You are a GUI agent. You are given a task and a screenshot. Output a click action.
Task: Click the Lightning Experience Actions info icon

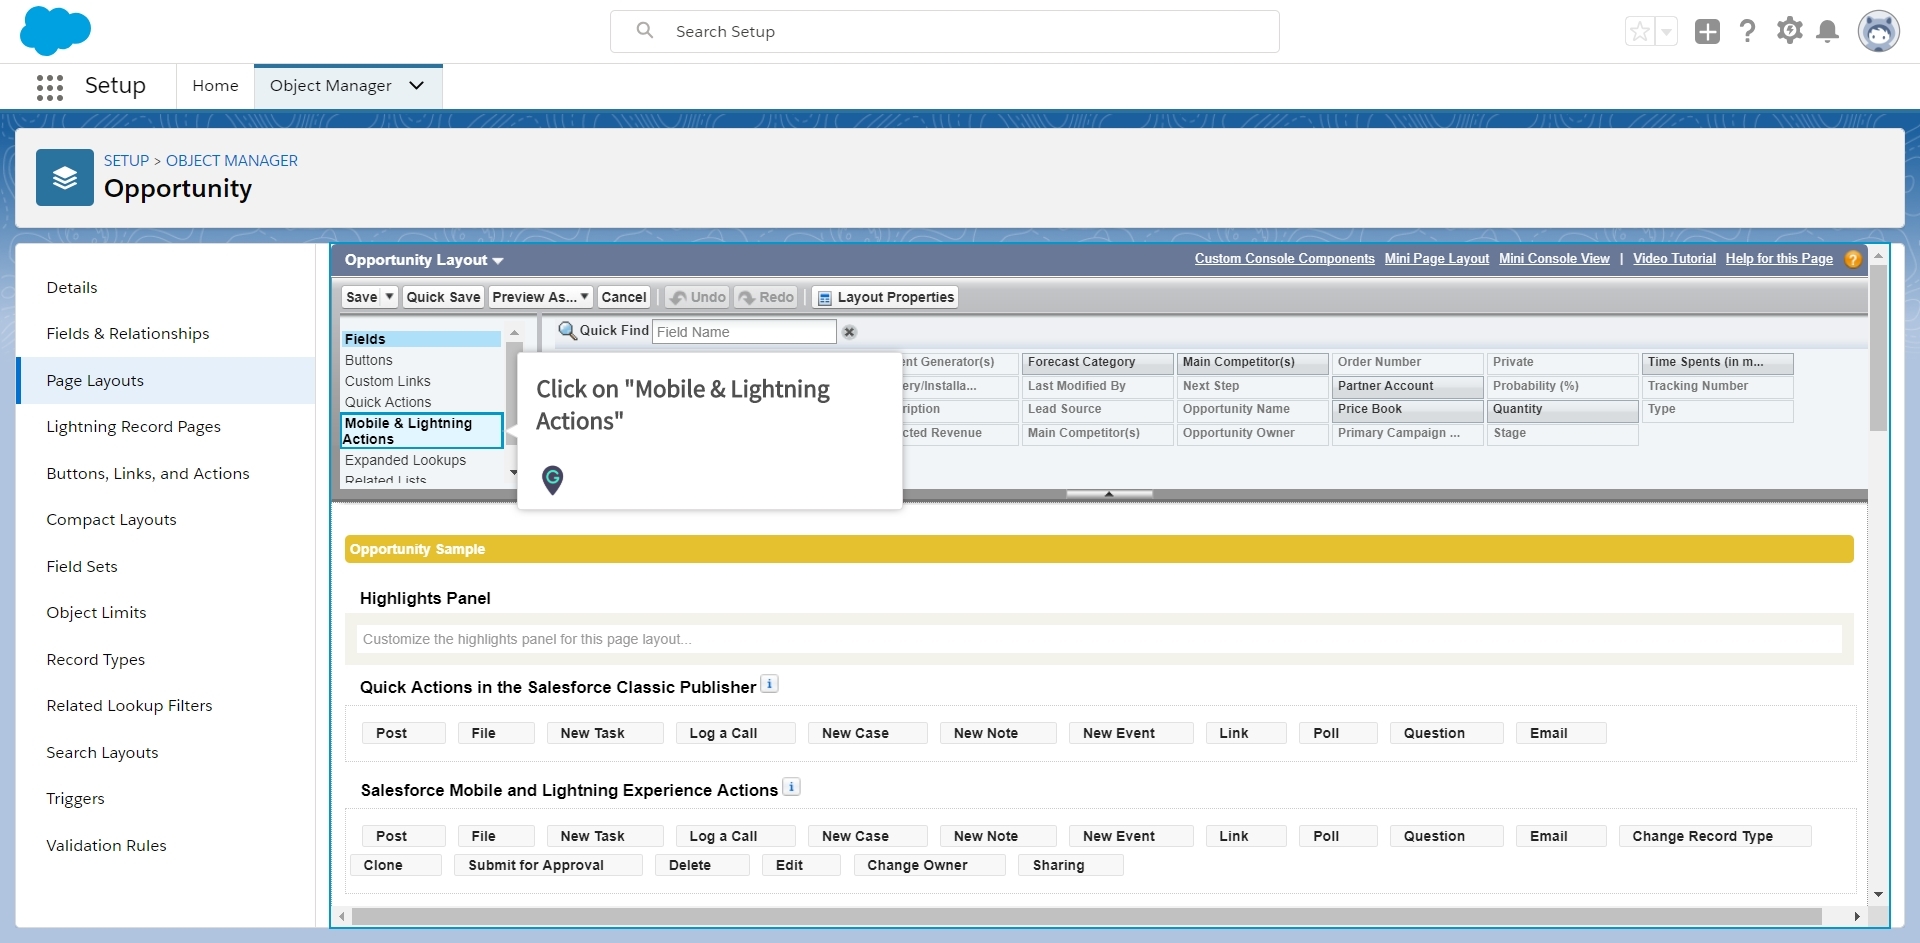791,788
